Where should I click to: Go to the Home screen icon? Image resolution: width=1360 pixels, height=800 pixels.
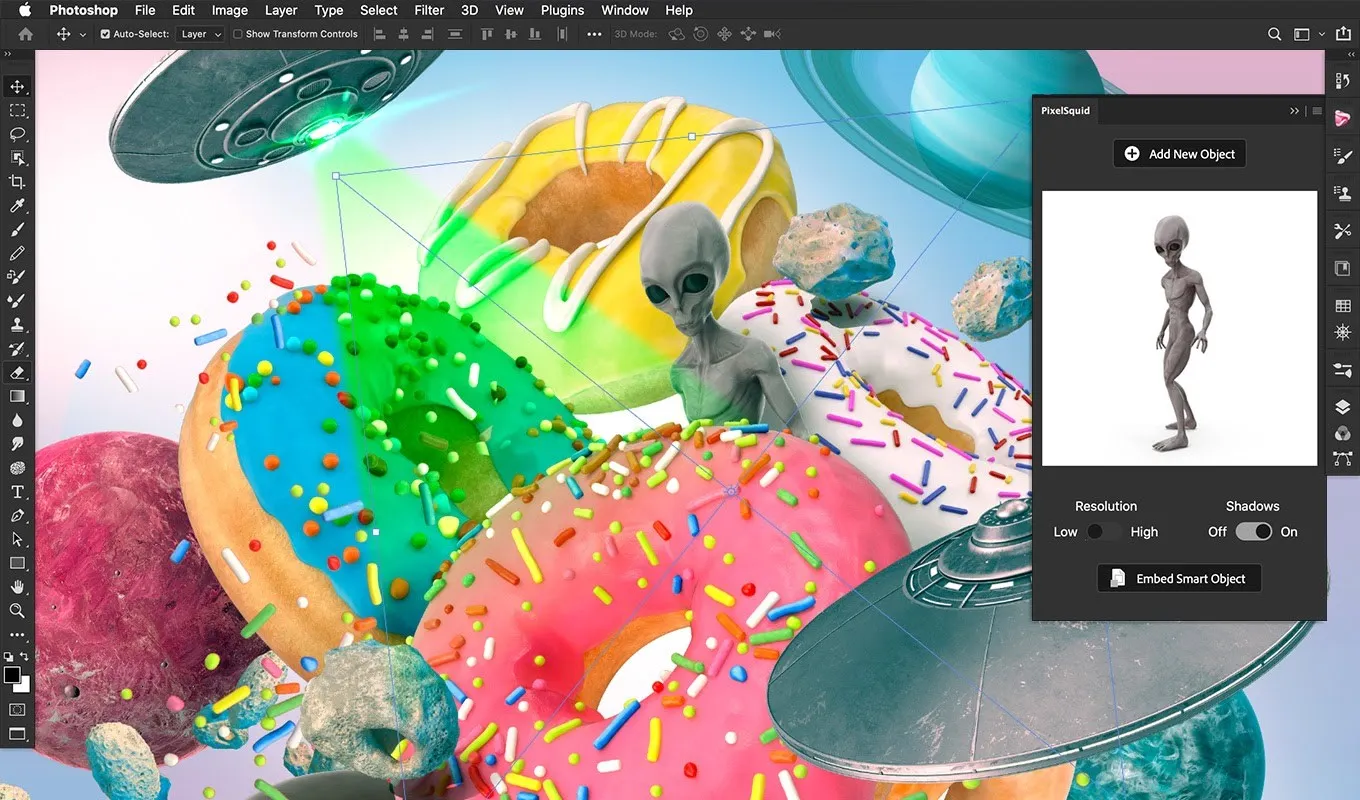pyautogui.click(x=26, y=34)
